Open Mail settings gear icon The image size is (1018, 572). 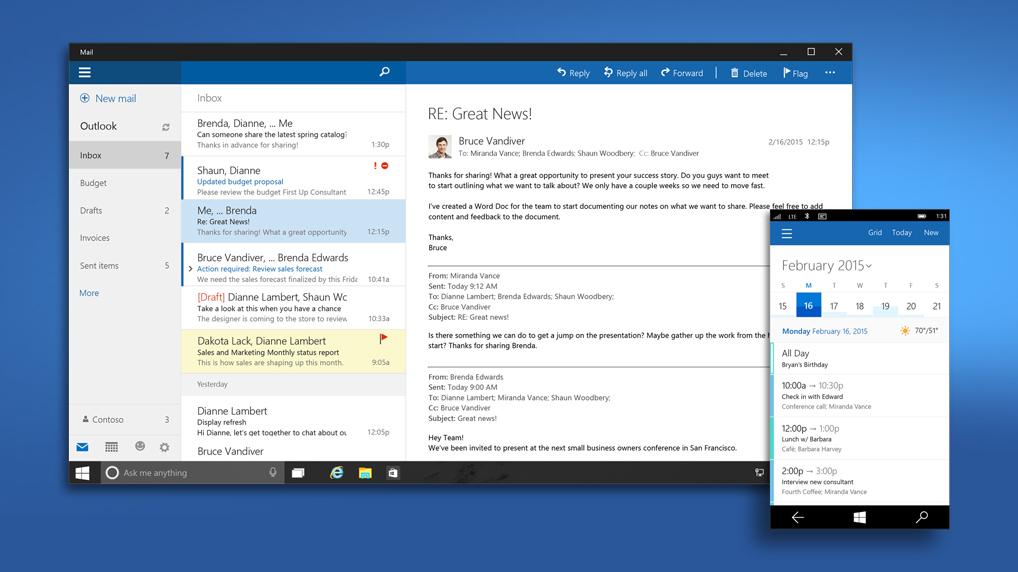click(x=165, y=447)
